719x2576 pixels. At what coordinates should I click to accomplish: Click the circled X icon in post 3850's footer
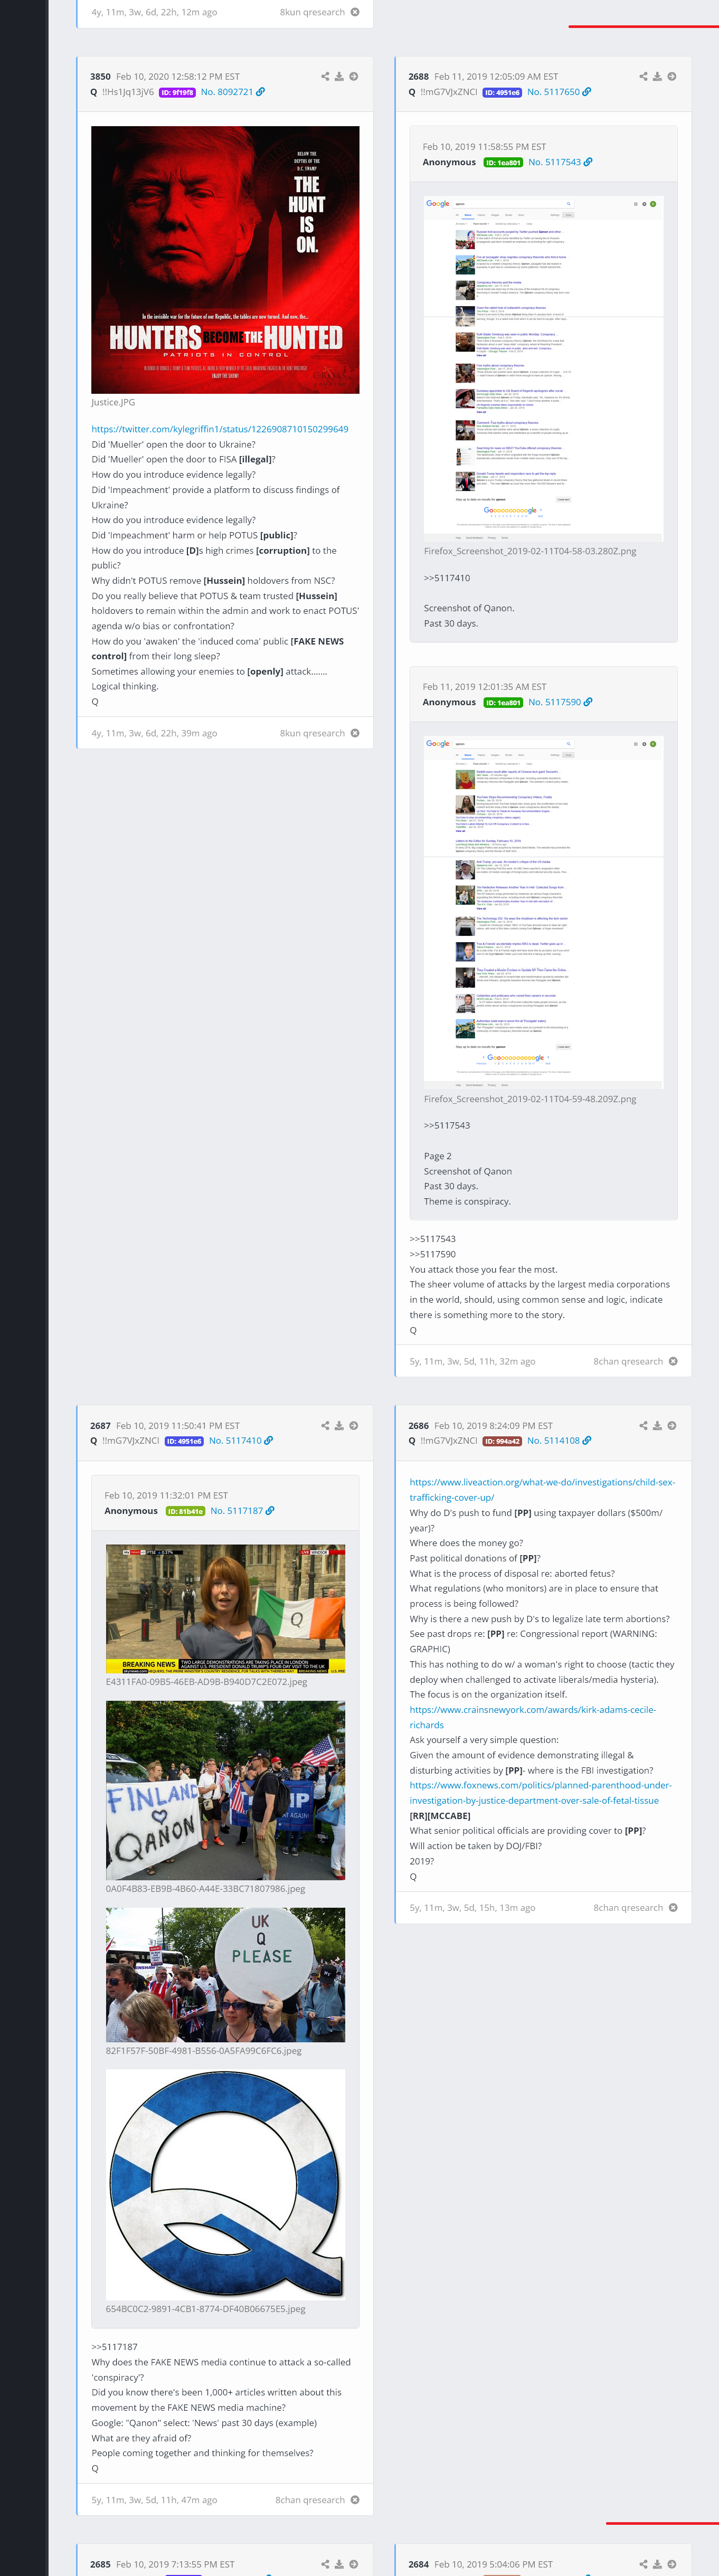(355, 733)
